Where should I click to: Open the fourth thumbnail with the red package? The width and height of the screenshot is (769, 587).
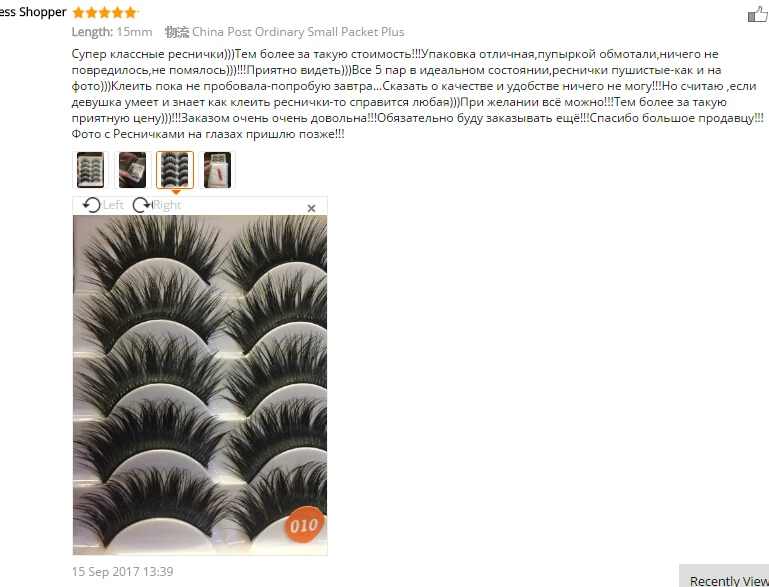click(x=217, y=170)
